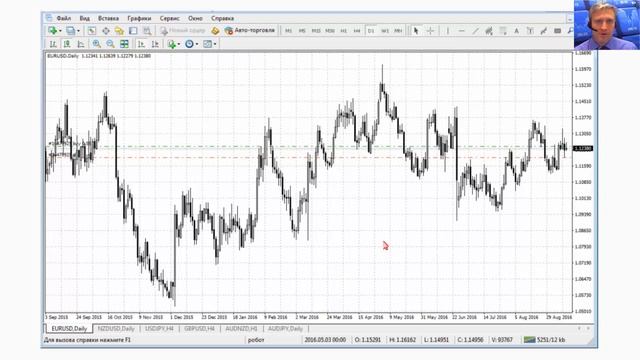Select the trendline drawing tool
The width and height of the screenshot is (640, 360).
[x=475, y=31]
